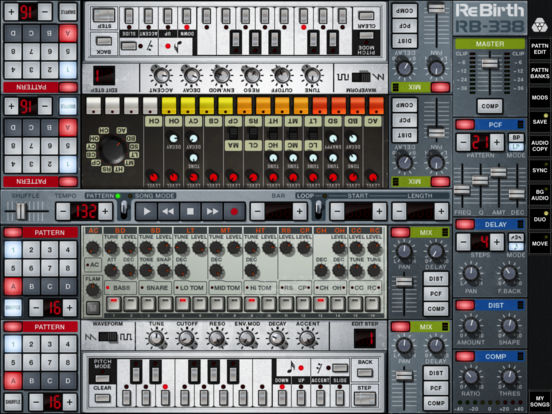This screenshot has height=414, width=552.
Task: Stop playback with the transport Stop button
Action: (190, 211)
